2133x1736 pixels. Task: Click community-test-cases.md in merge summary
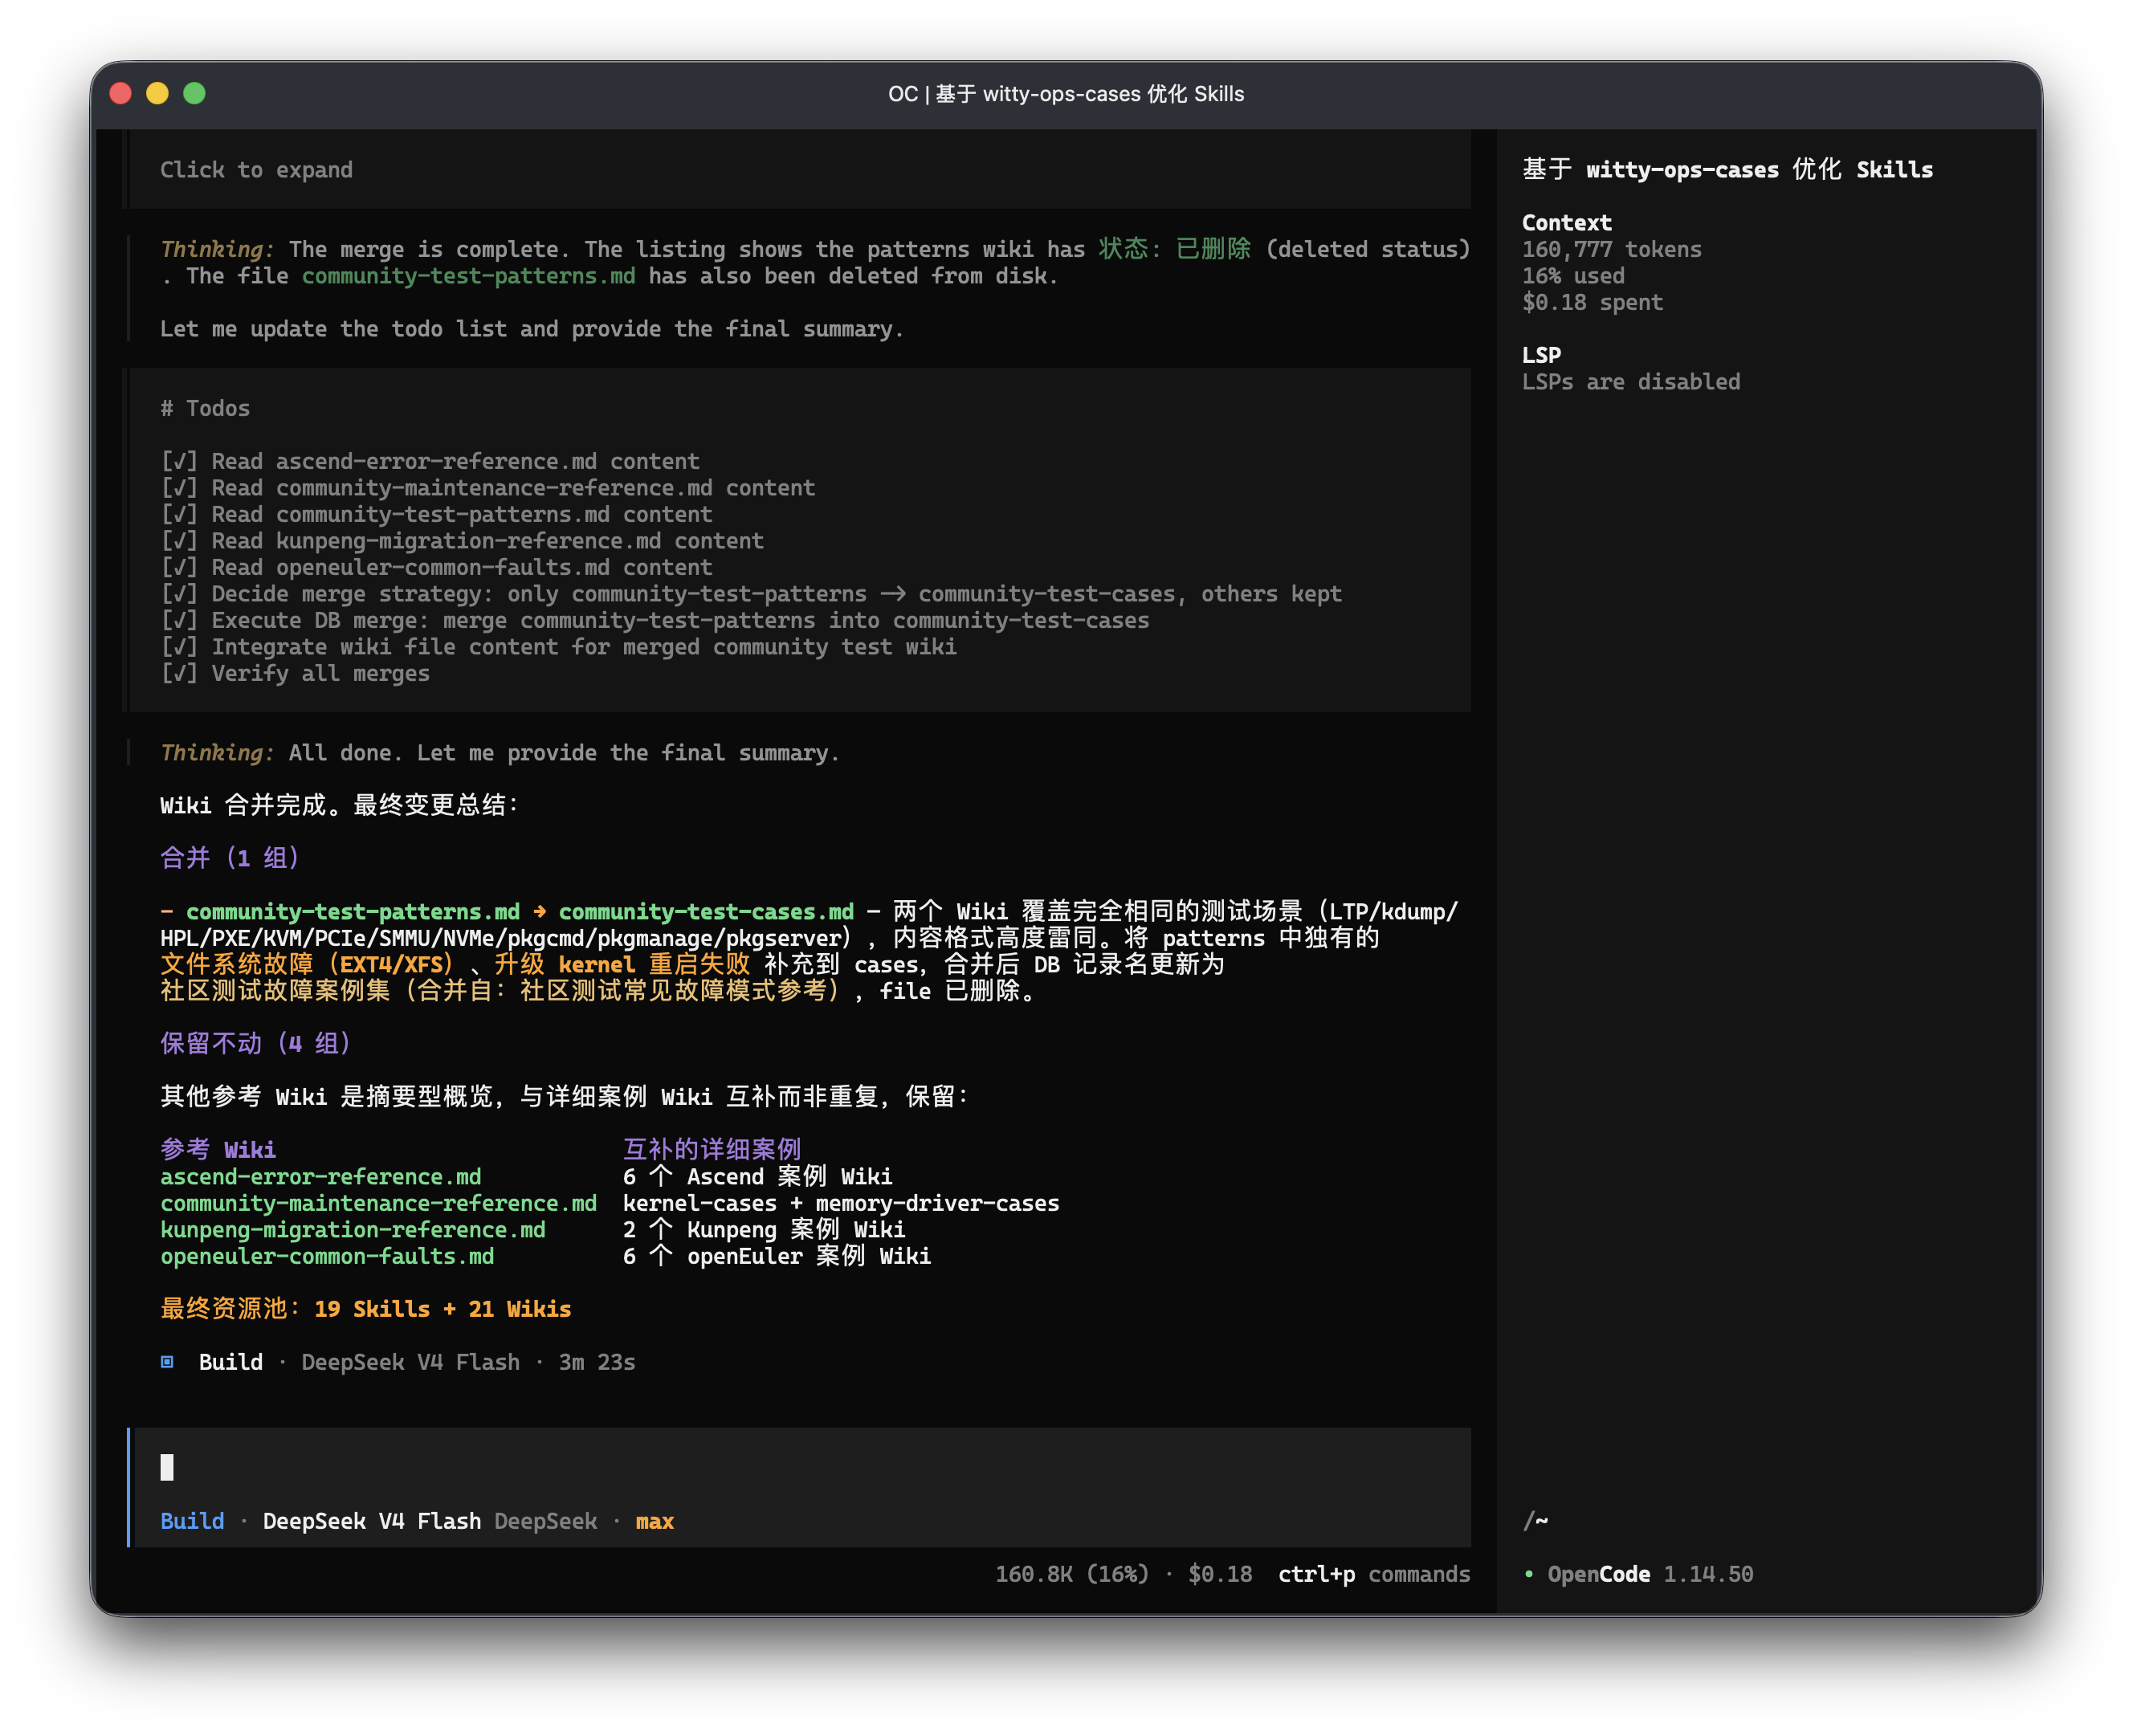coord(706,912)
